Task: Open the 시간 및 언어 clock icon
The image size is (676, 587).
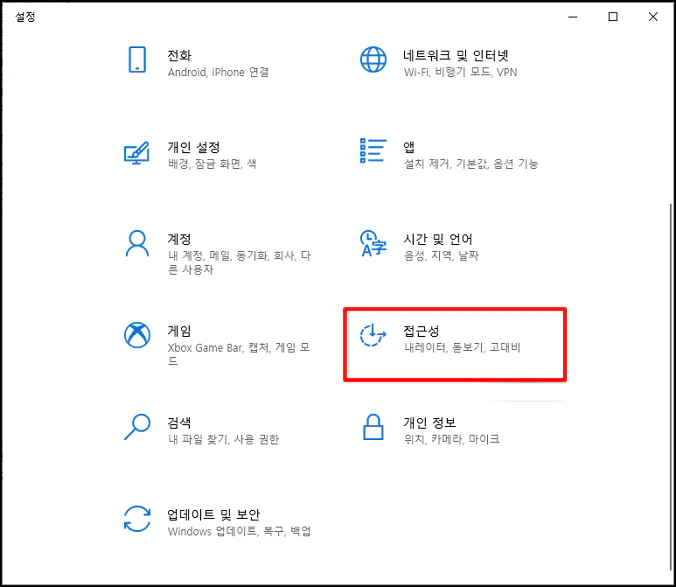Action: pos(373,244)
